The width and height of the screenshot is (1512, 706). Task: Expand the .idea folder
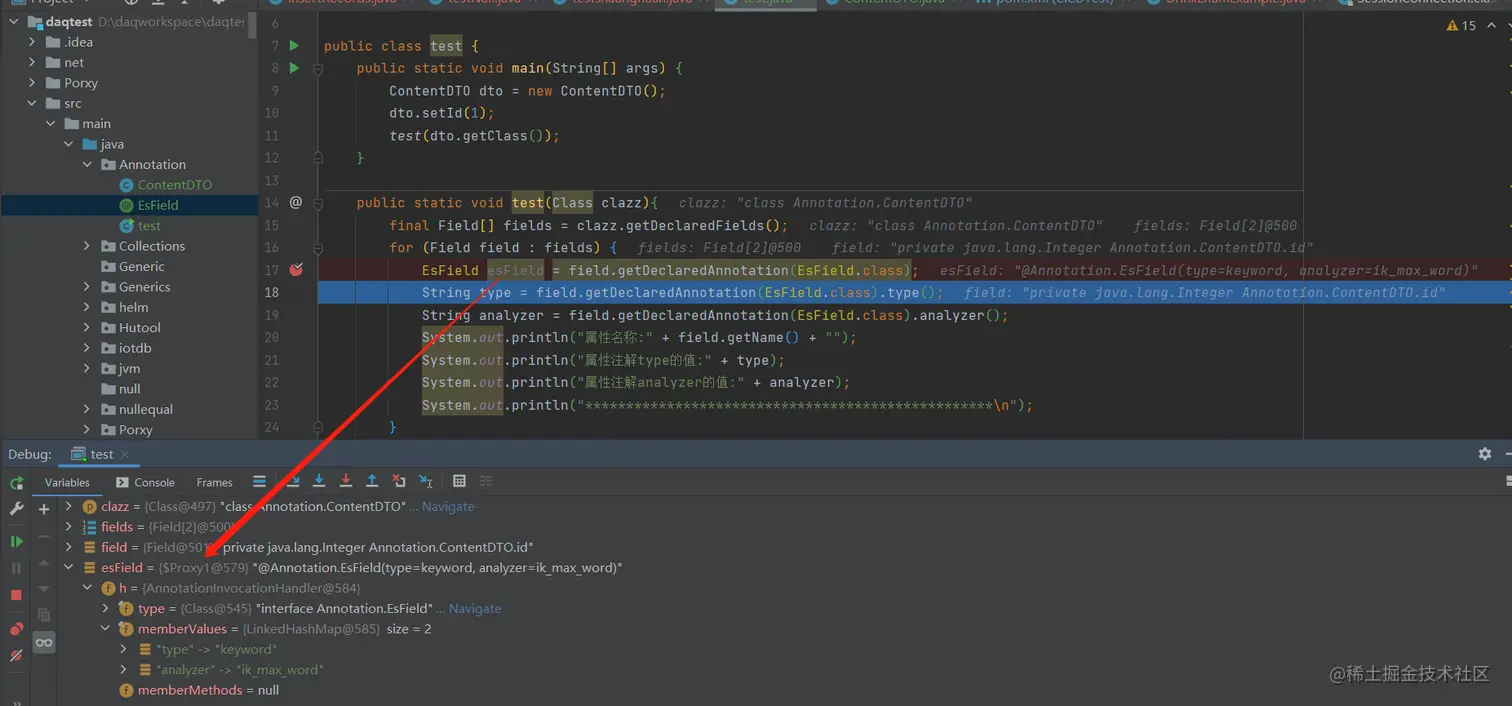[33, 42]
